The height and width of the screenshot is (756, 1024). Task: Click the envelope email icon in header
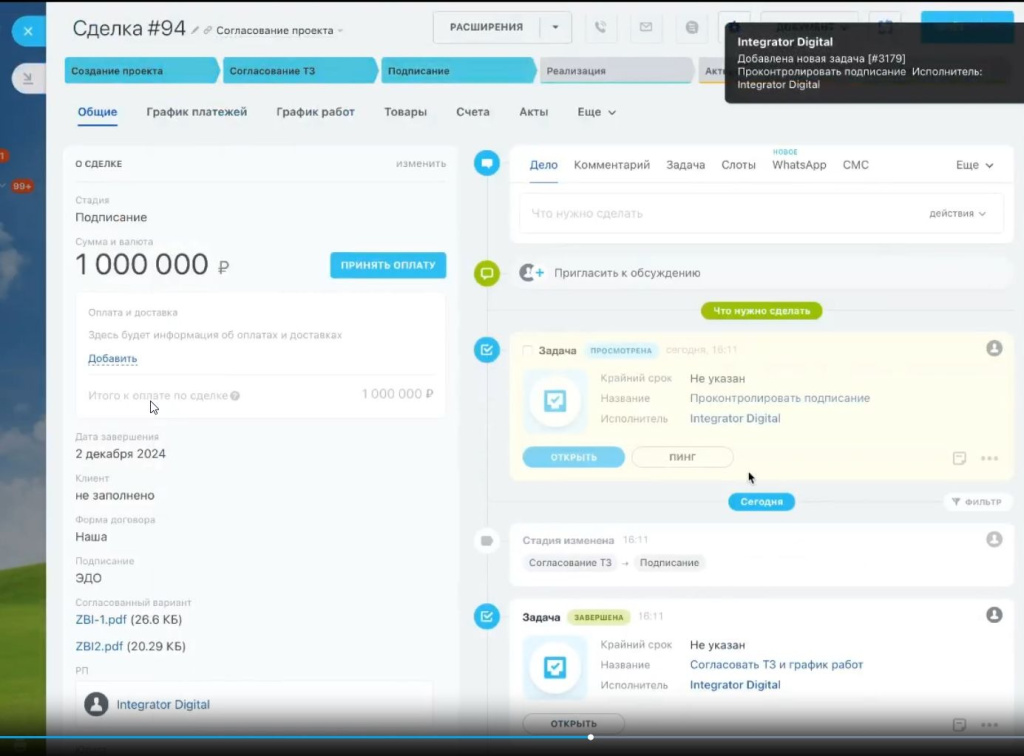tap(645, 28)
